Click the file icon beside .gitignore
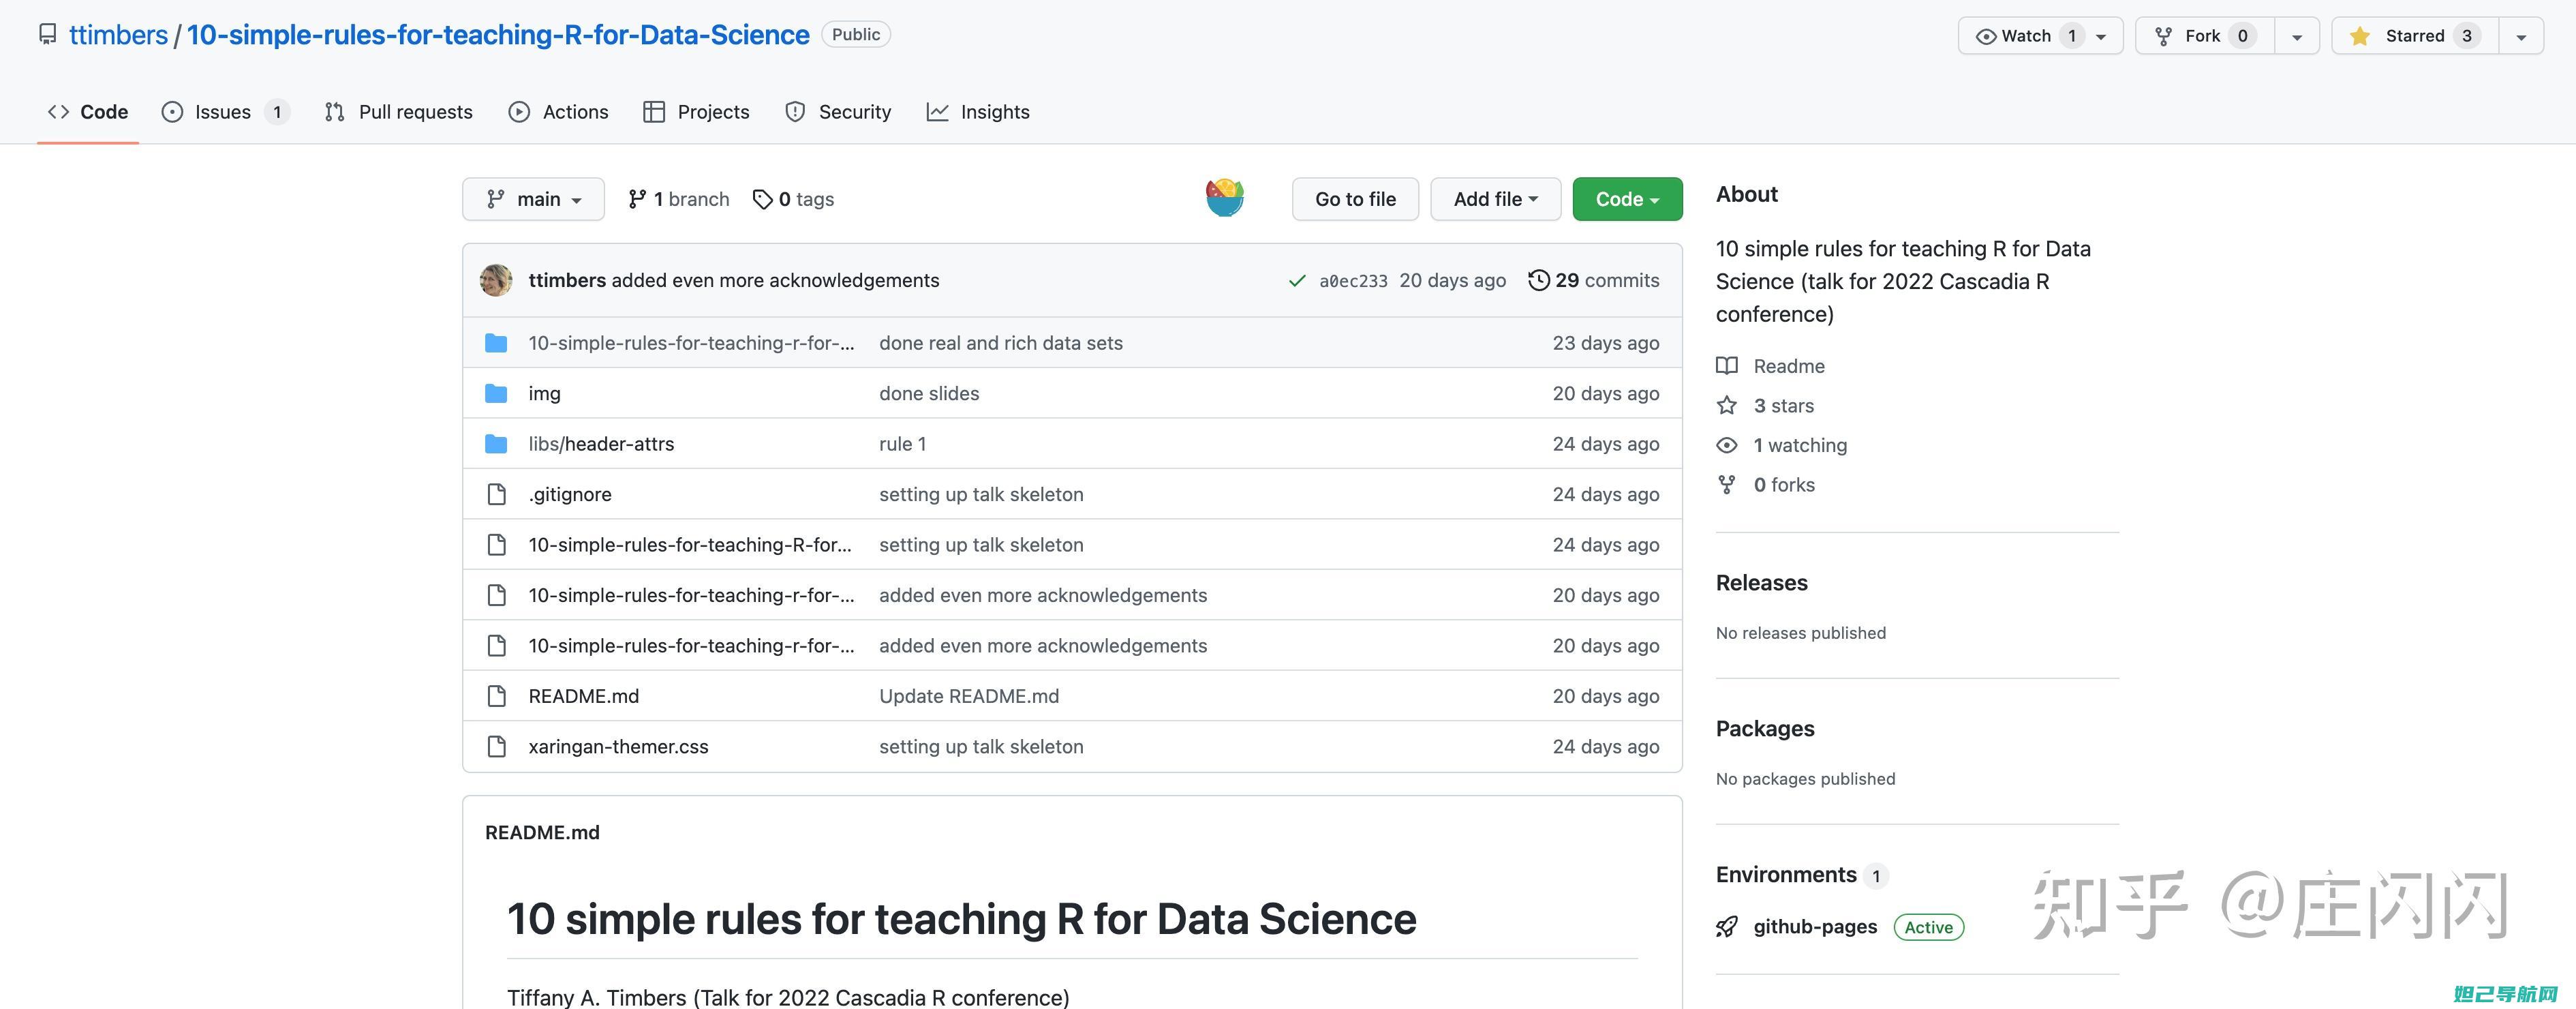 pyautogui.click(x=496, y=494)
